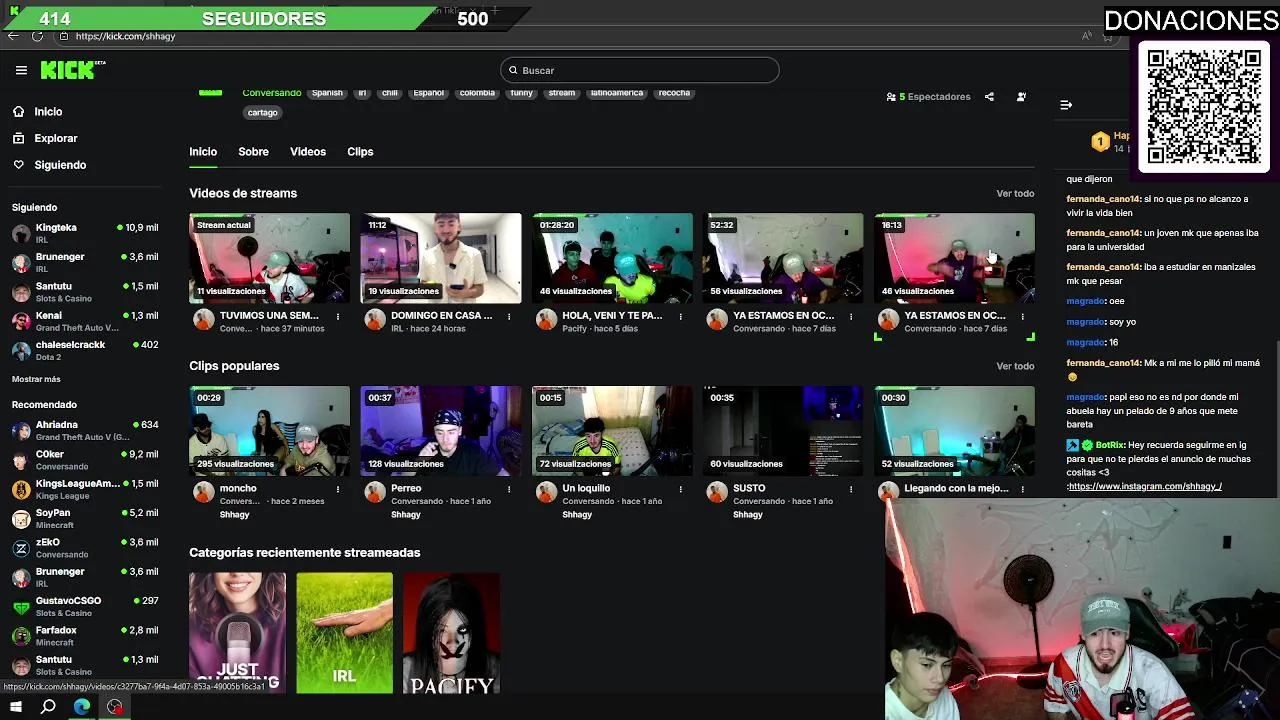
Task: Open chaleselcrackk channel avatar
Action: 21,350
